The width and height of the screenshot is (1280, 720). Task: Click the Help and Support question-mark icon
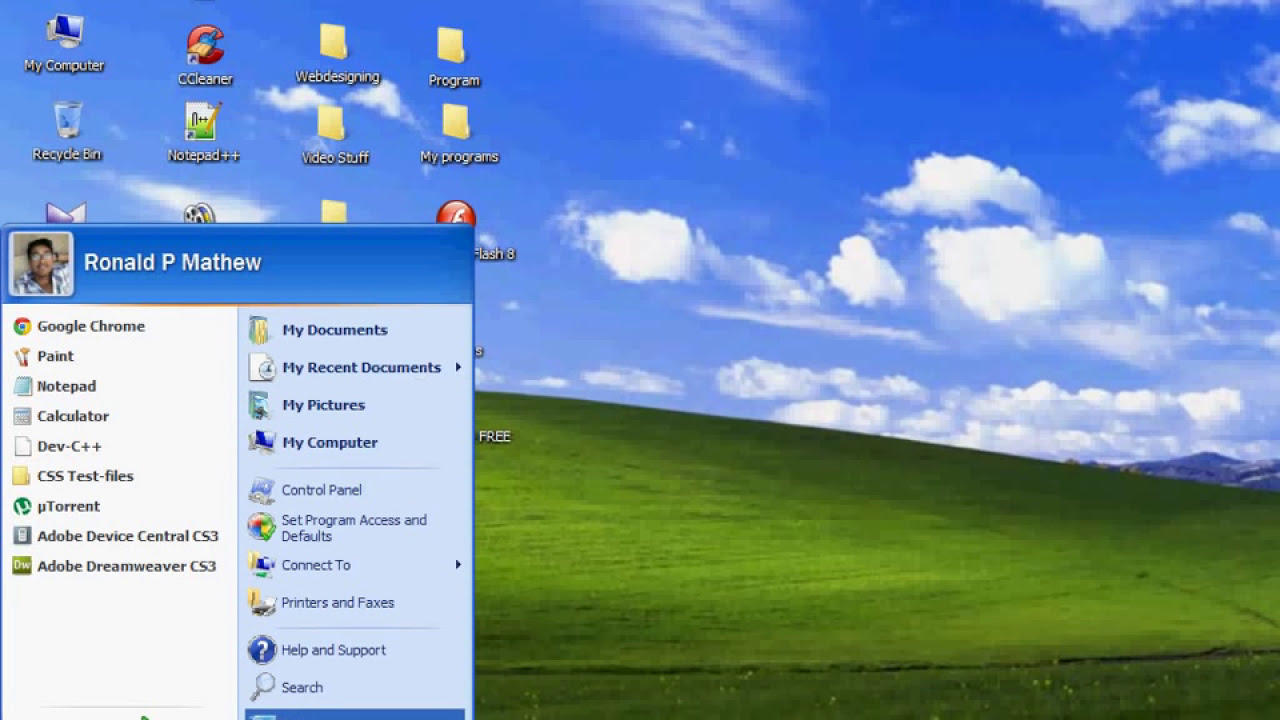(261, 650)
